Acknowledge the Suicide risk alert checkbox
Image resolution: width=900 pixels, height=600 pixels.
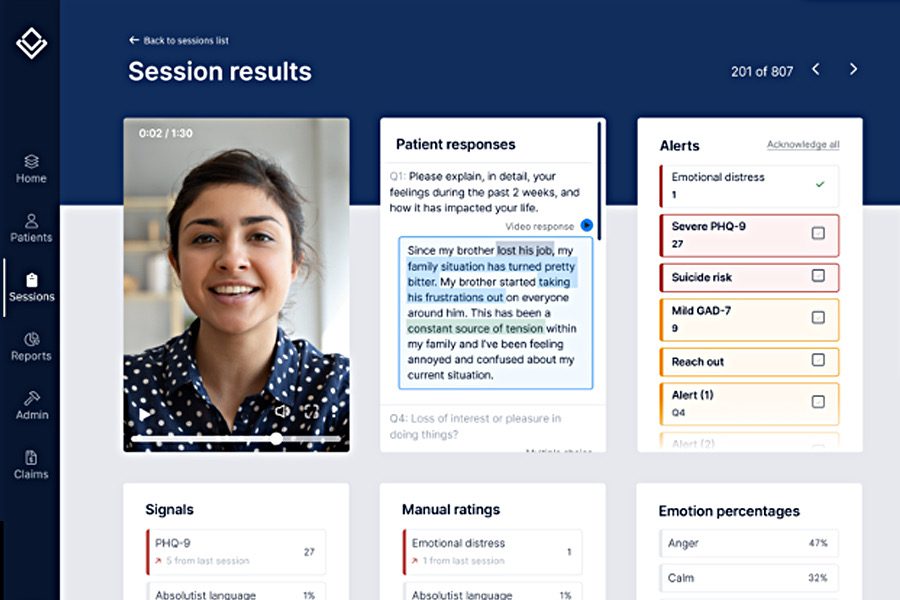[818, 276]
